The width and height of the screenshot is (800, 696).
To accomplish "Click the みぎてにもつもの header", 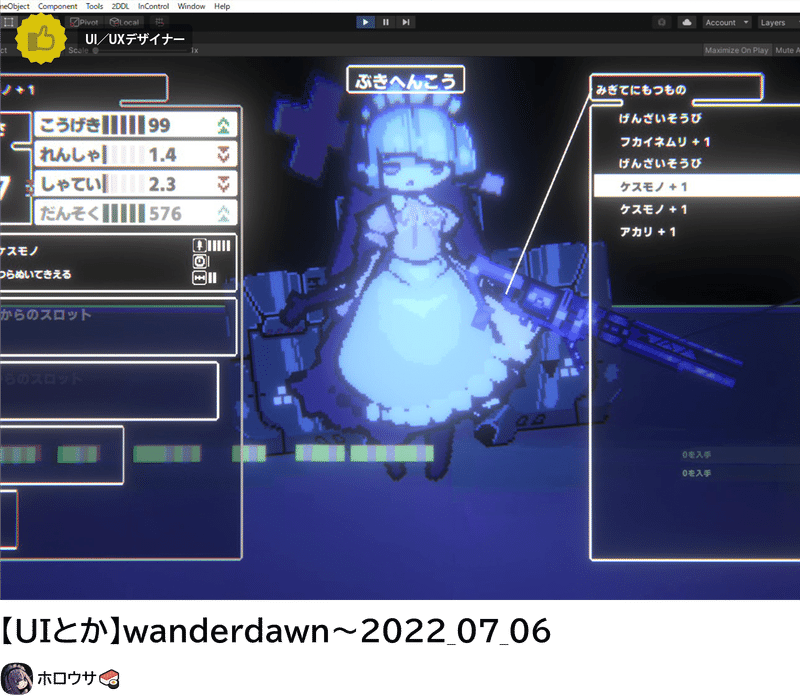I will coord(641,90).
